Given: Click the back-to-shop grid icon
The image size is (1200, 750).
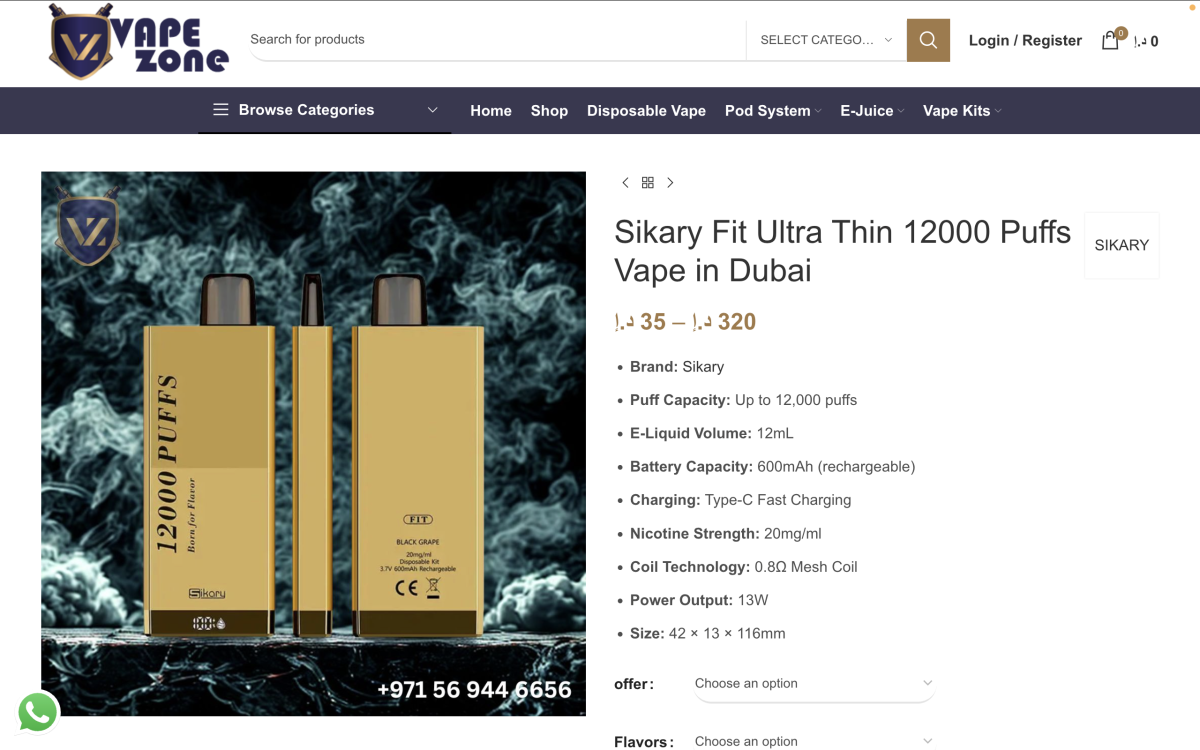Looking at the screenshot, I should (x=648, y=183).
